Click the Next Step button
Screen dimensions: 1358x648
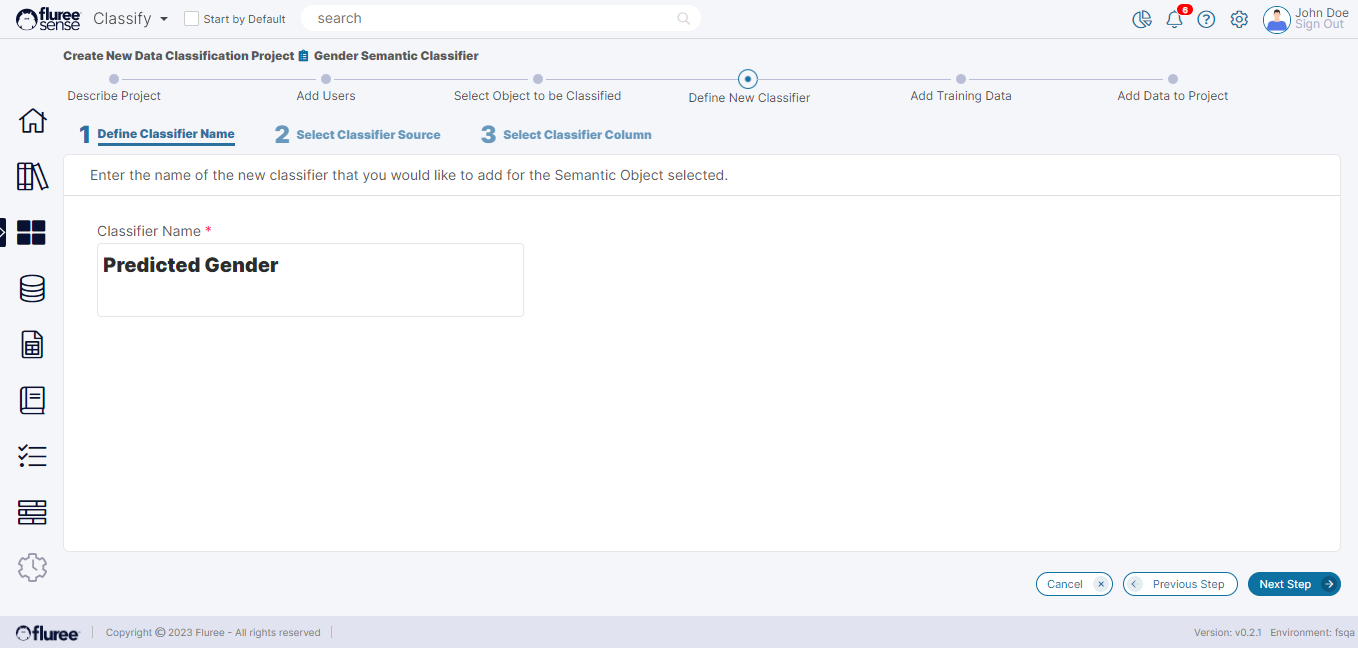1293,584
